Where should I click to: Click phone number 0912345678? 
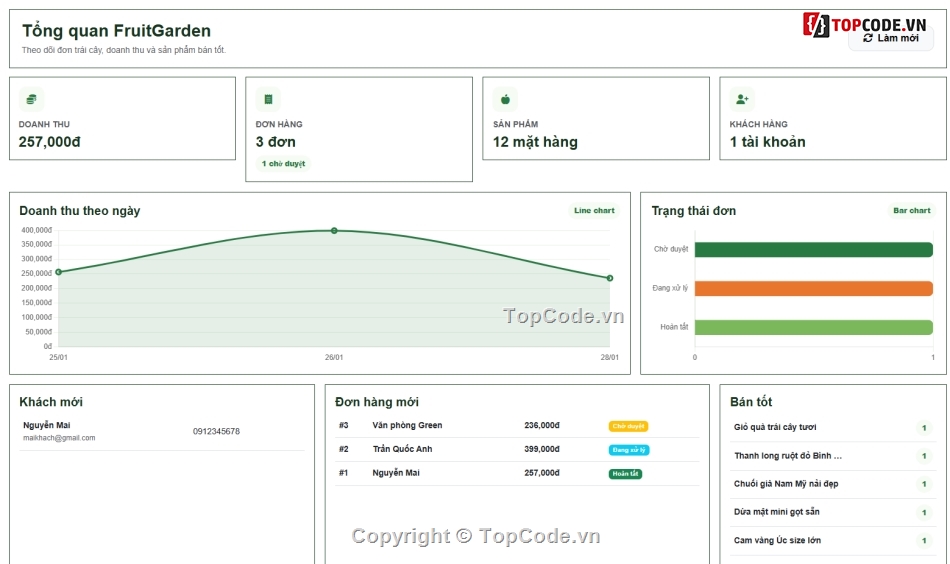pos(216,431)
